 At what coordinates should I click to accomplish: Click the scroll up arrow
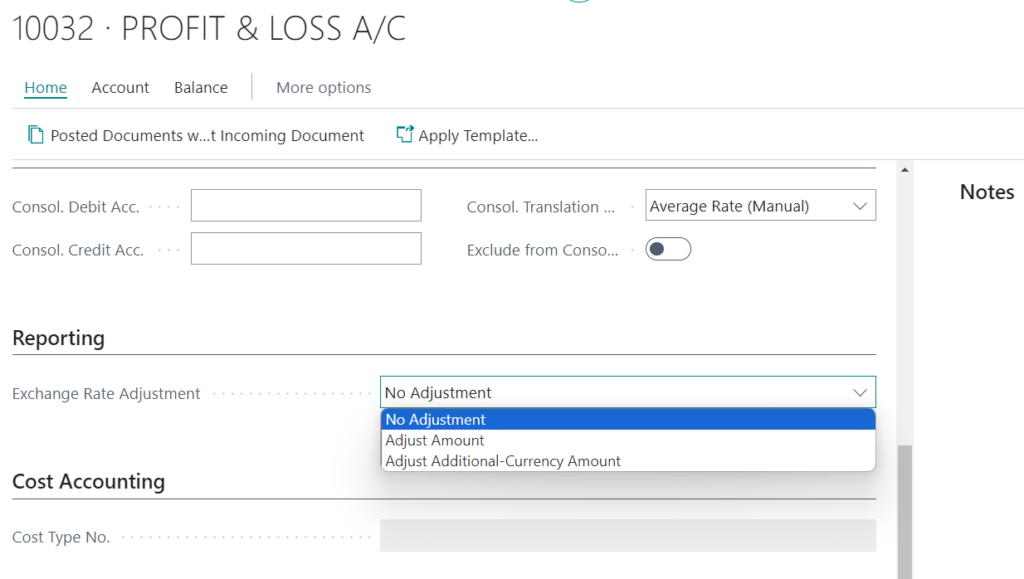coord(904,170)
